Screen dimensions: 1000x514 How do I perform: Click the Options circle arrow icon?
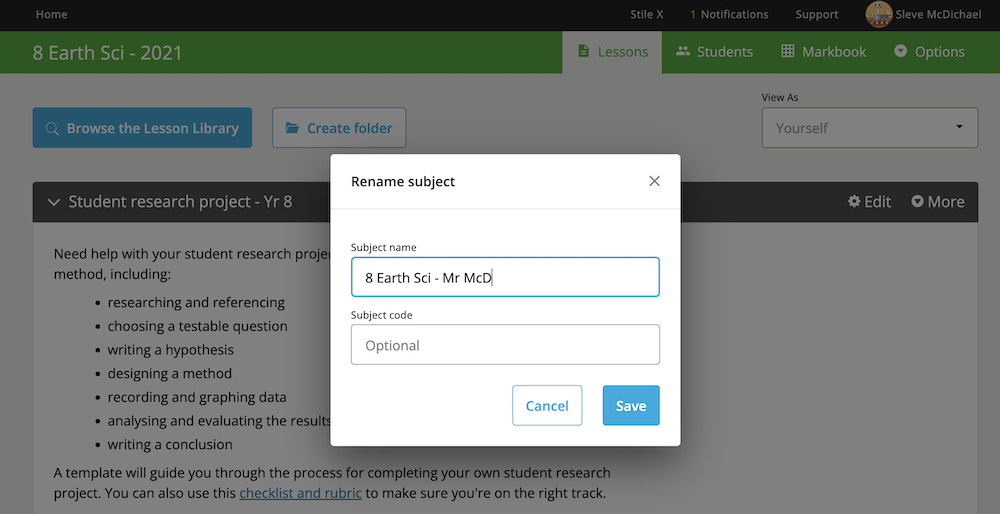click(901, 51)
